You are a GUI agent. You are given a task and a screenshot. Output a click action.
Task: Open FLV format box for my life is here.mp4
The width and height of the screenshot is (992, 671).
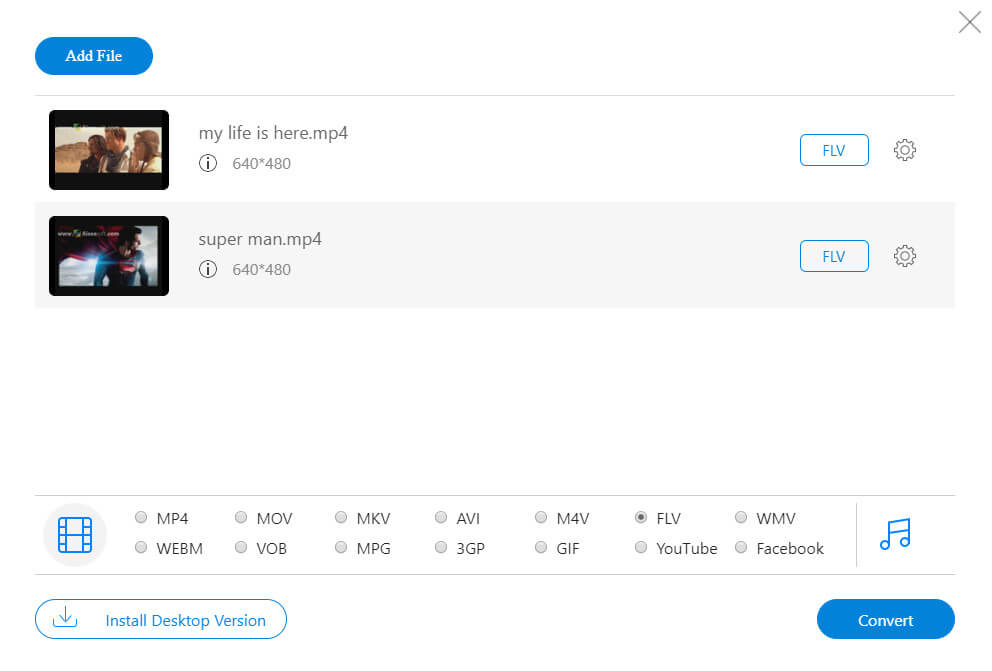[834, 150]
